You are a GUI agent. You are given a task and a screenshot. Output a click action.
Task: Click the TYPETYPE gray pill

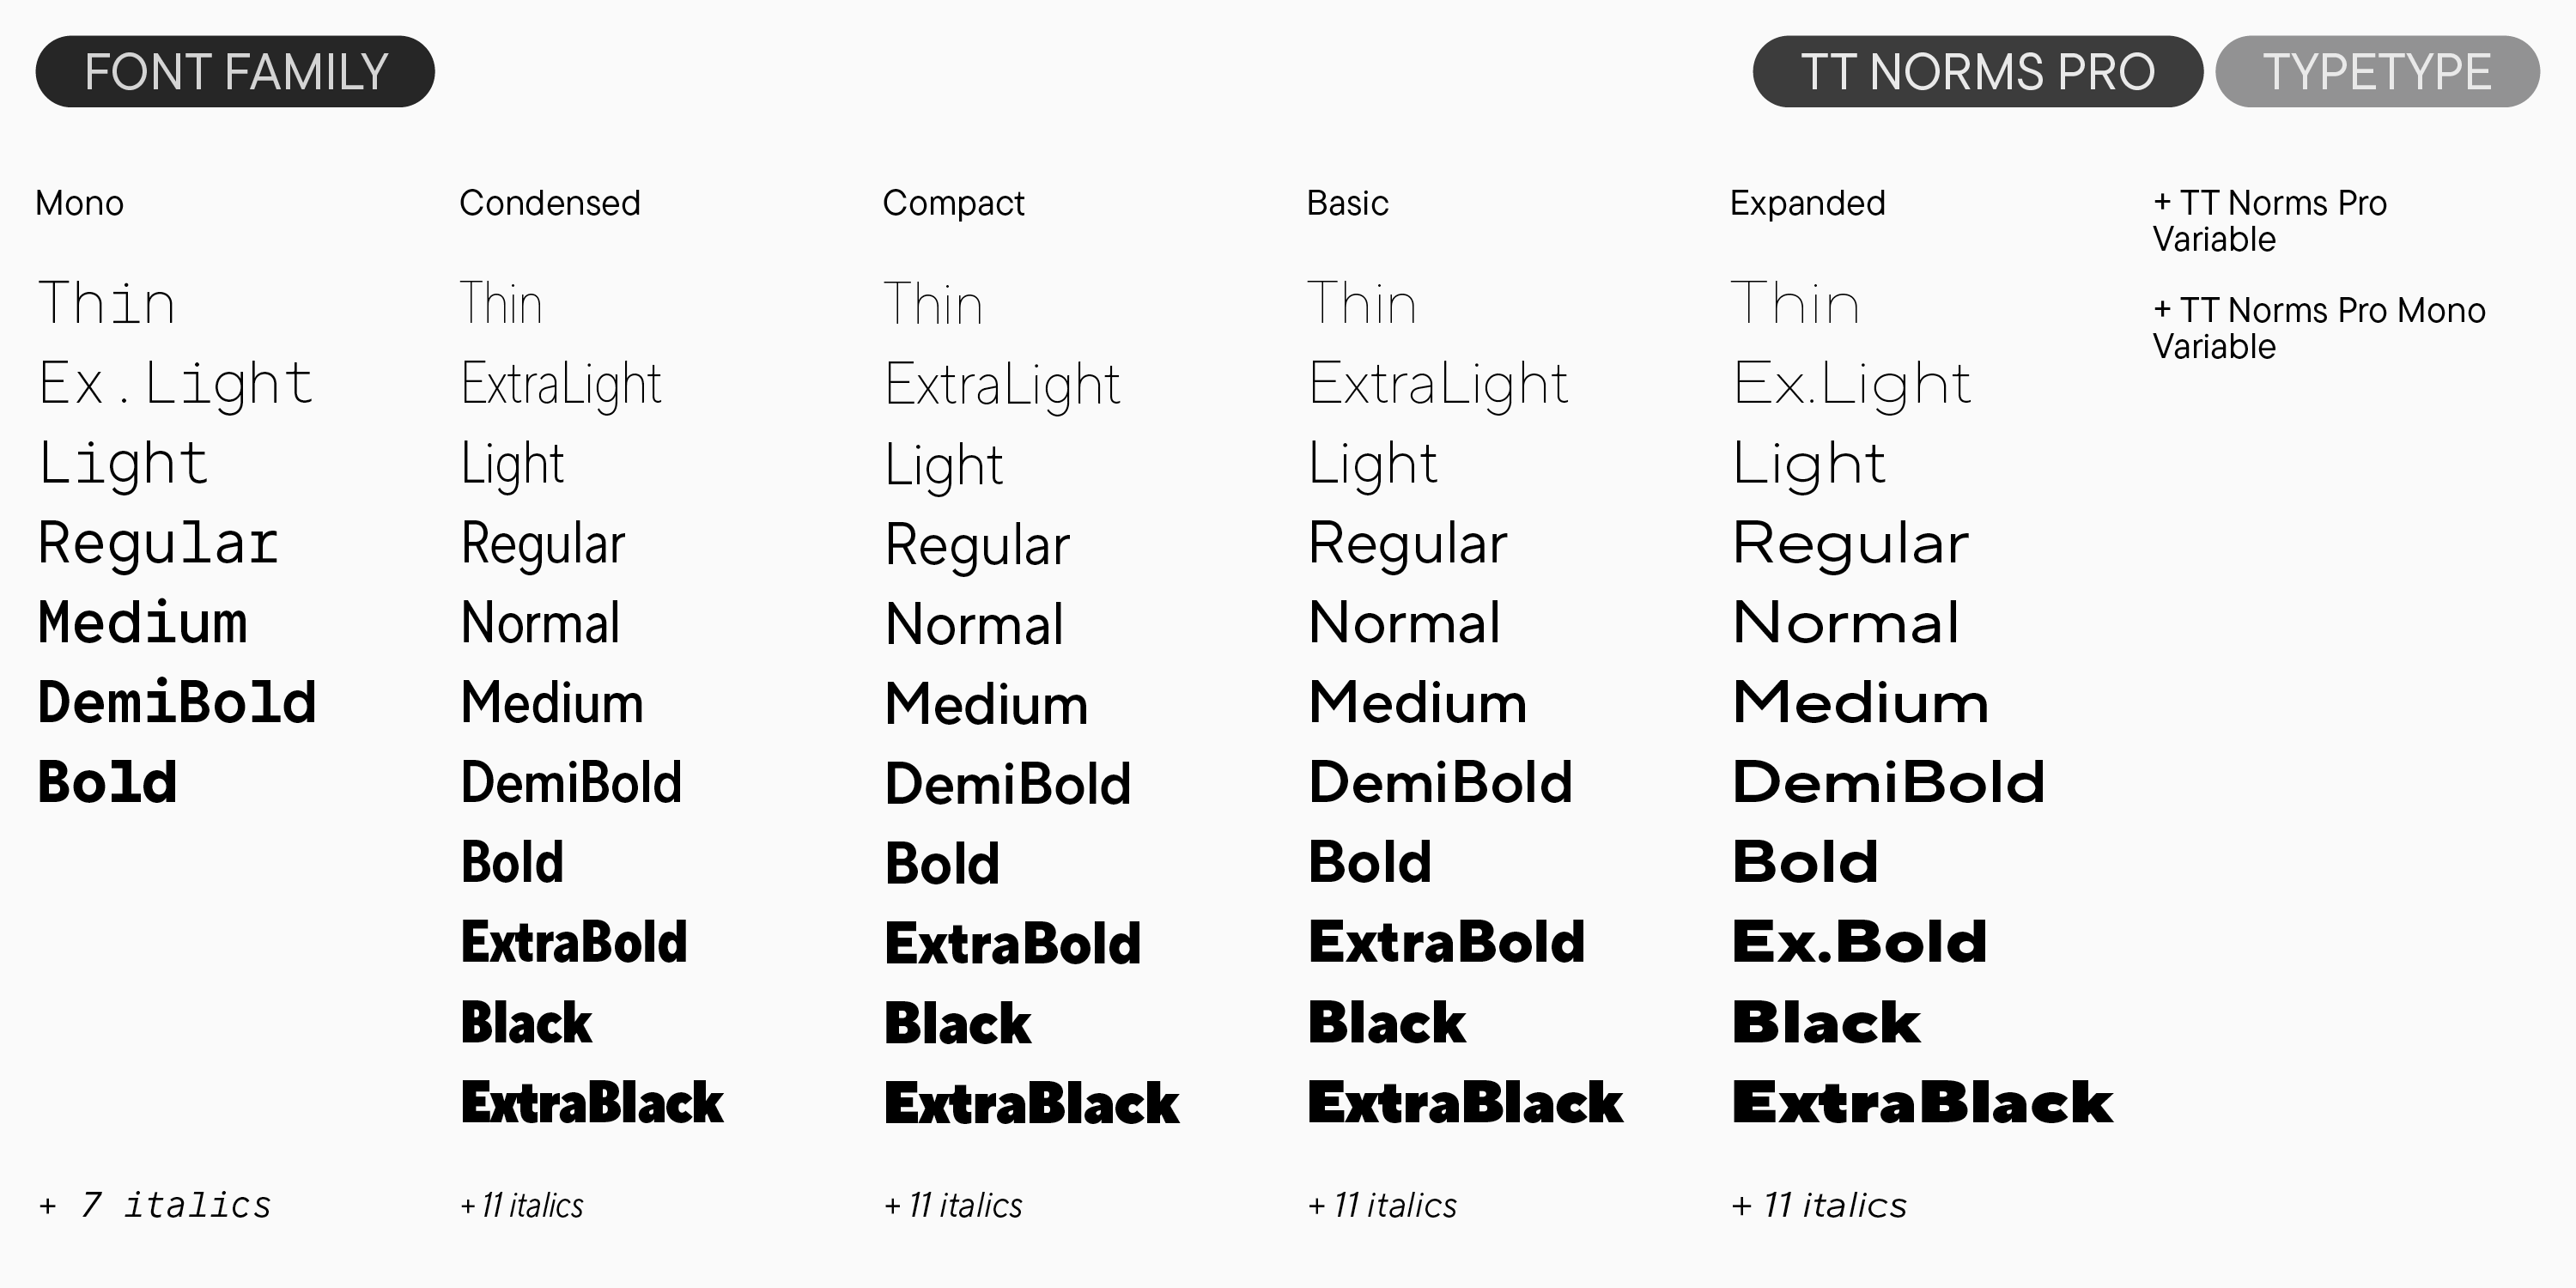pos(2377,72)
